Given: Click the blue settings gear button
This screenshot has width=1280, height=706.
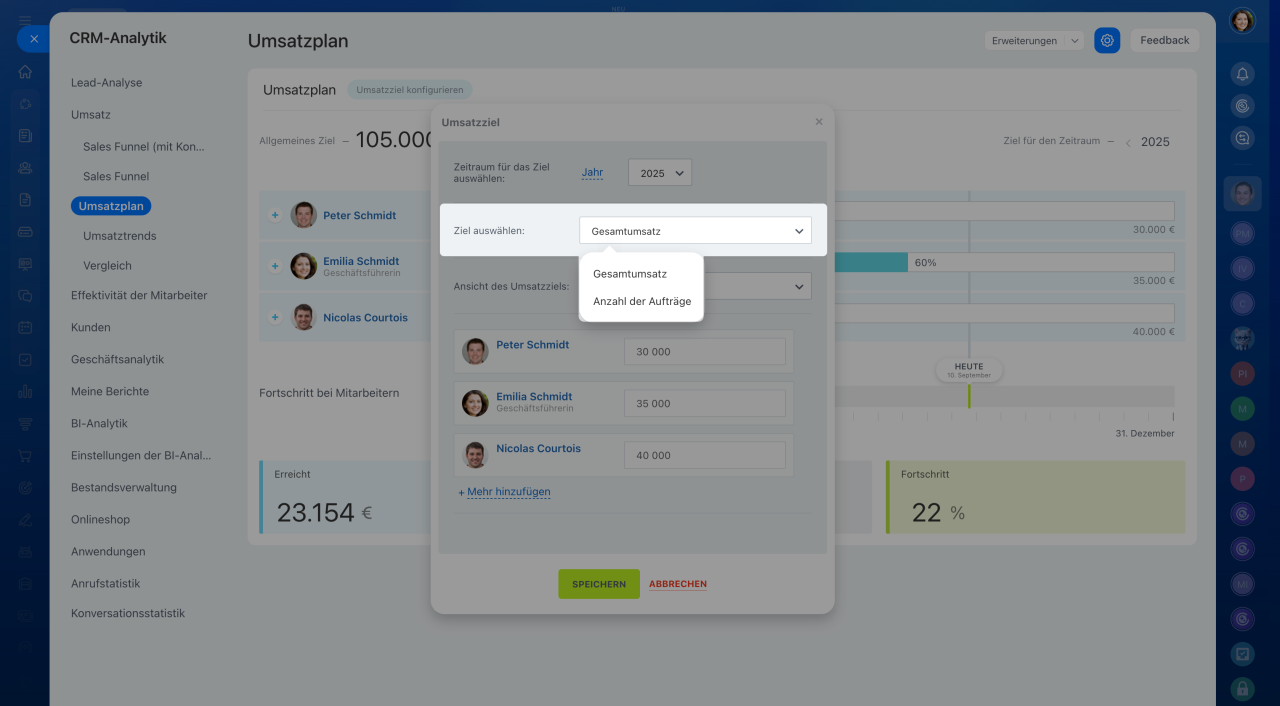Looking at the screenshot, I should [1107, 40].
